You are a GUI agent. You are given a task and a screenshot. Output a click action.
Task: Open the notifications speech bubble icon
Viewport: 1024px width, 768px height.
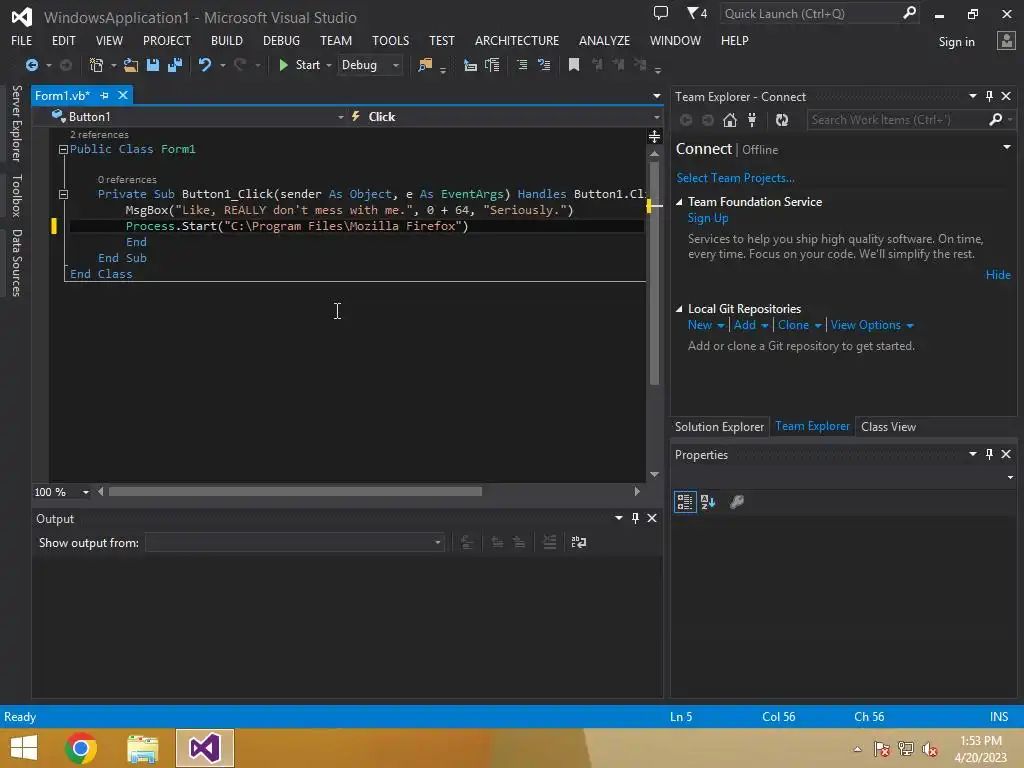click(x=661, y=13)
